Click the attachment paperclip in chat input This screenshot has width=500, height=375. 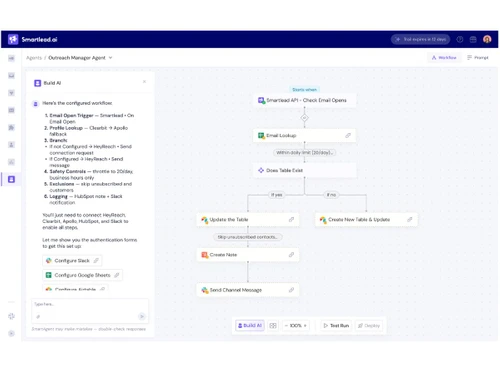tap(38, 317)
